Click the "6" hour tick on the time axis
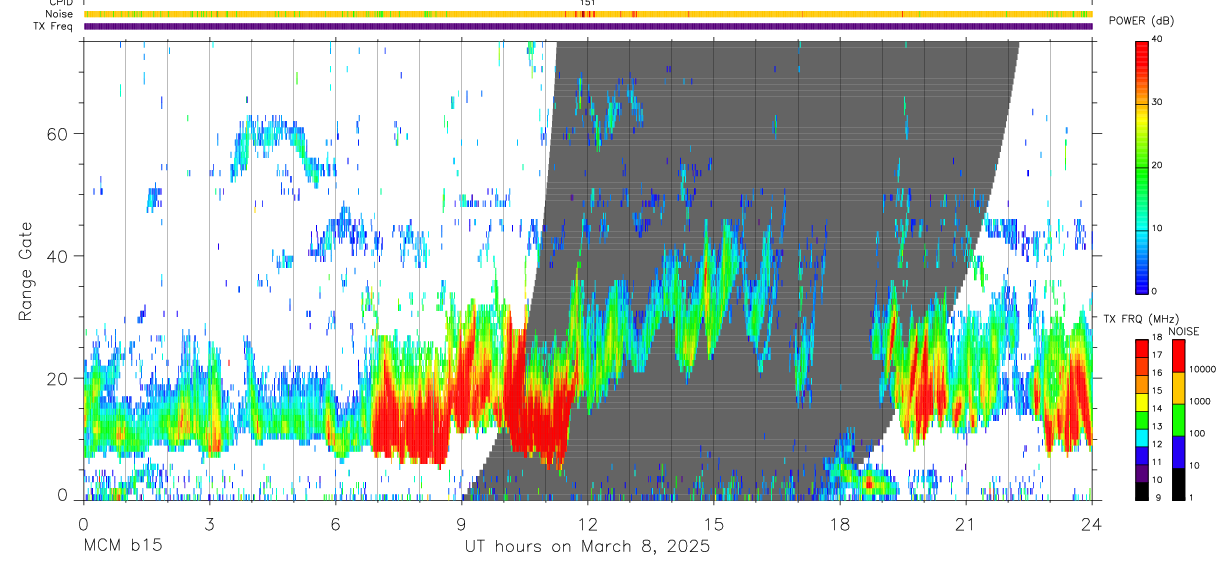 coord(335,523)
